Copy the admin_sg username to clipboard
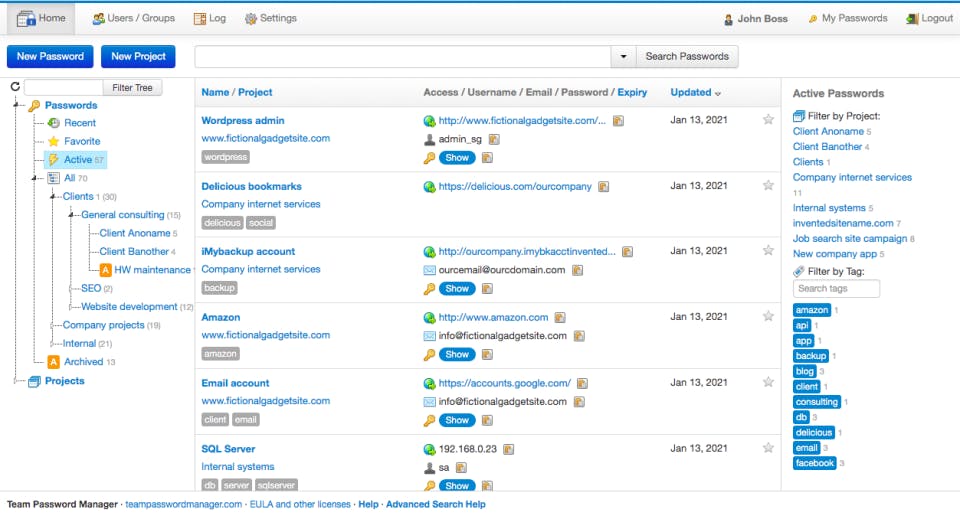 [x=494, y=140]
